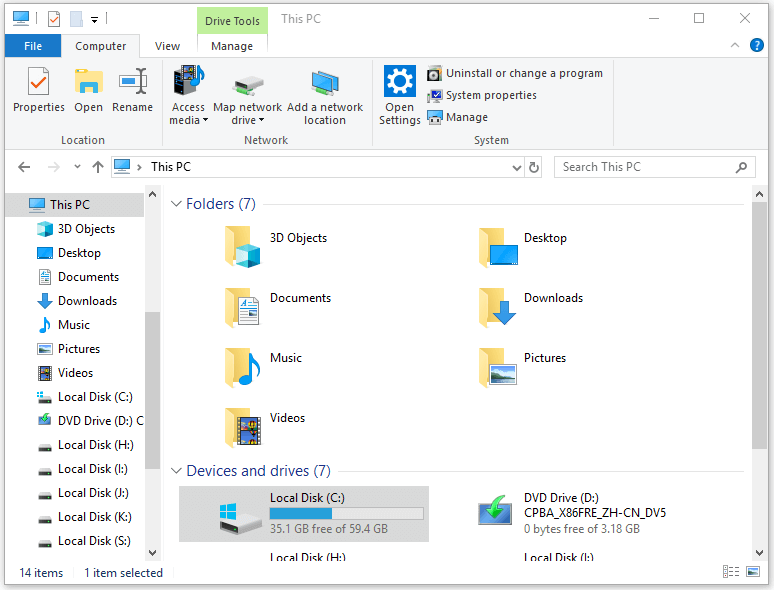Click Add a network location icon
The image size is (774, 590).
coord(325,83)
